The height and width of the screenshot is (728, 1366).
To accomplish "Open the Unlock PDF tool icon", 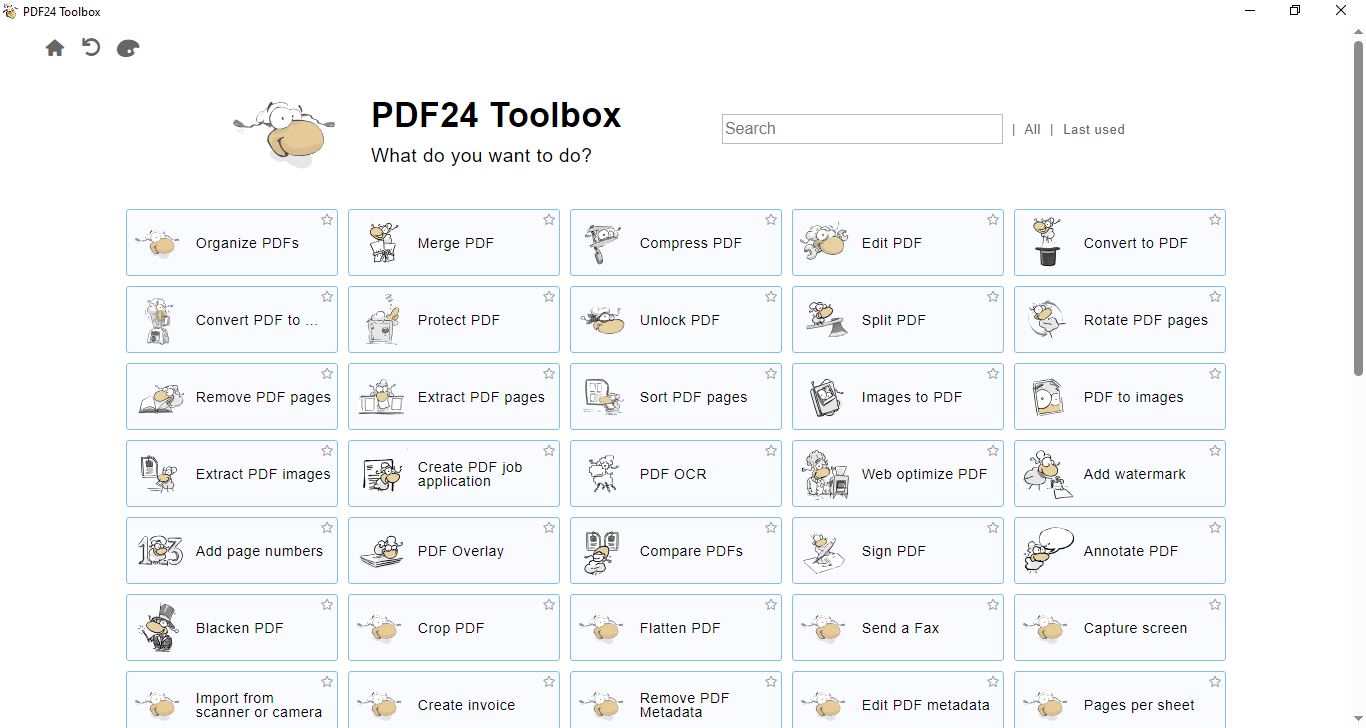I will pyautogui.click(x=603, y=320).
